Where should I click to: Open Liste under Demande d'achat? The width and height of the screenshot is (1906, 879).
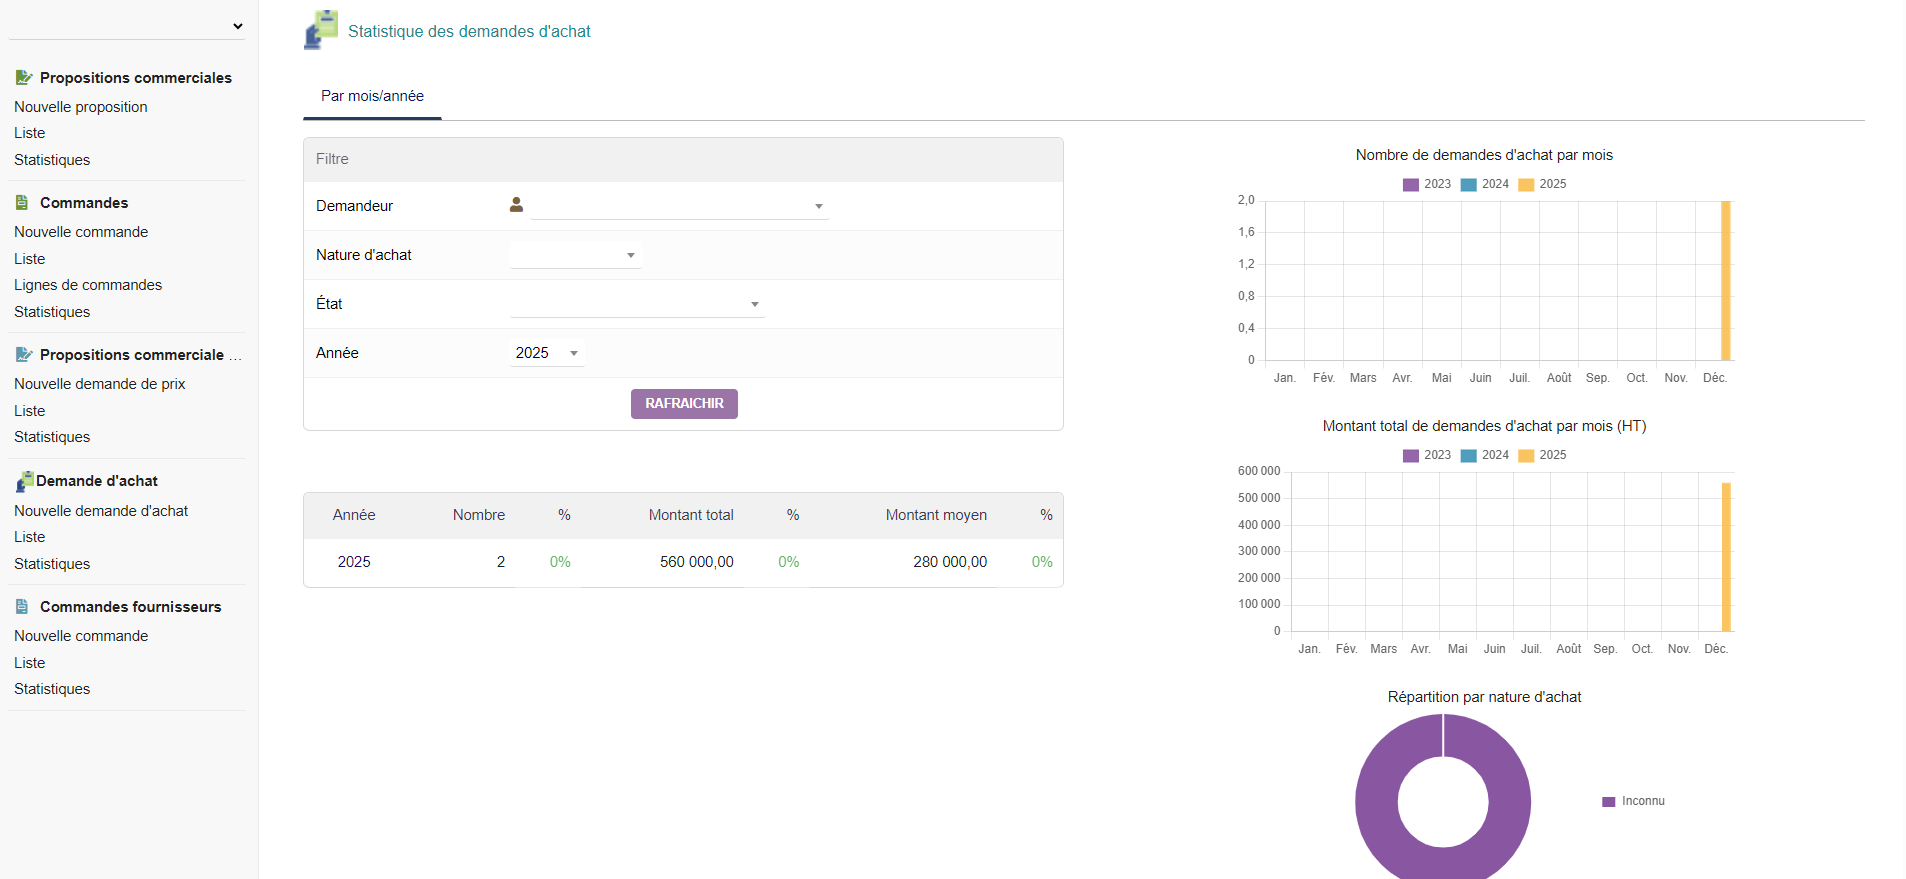tap(30, 537)
